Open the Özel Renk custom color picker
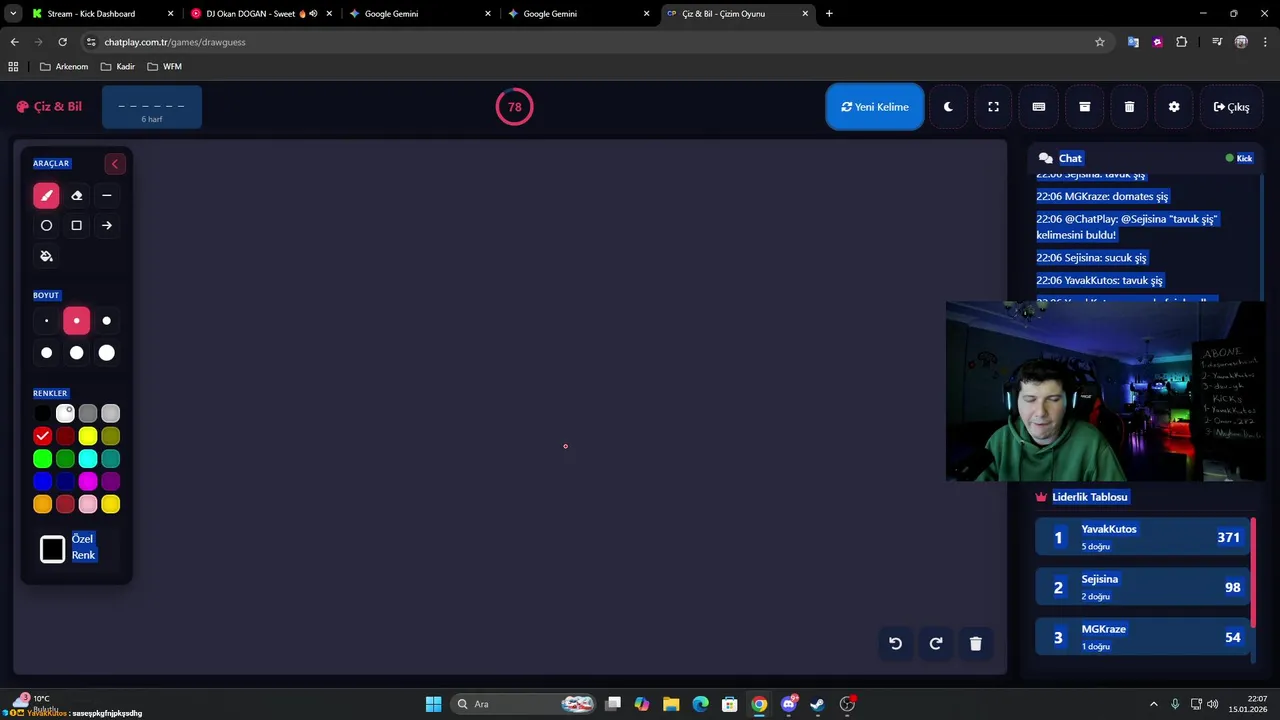1280x720 pixels. 53,549
